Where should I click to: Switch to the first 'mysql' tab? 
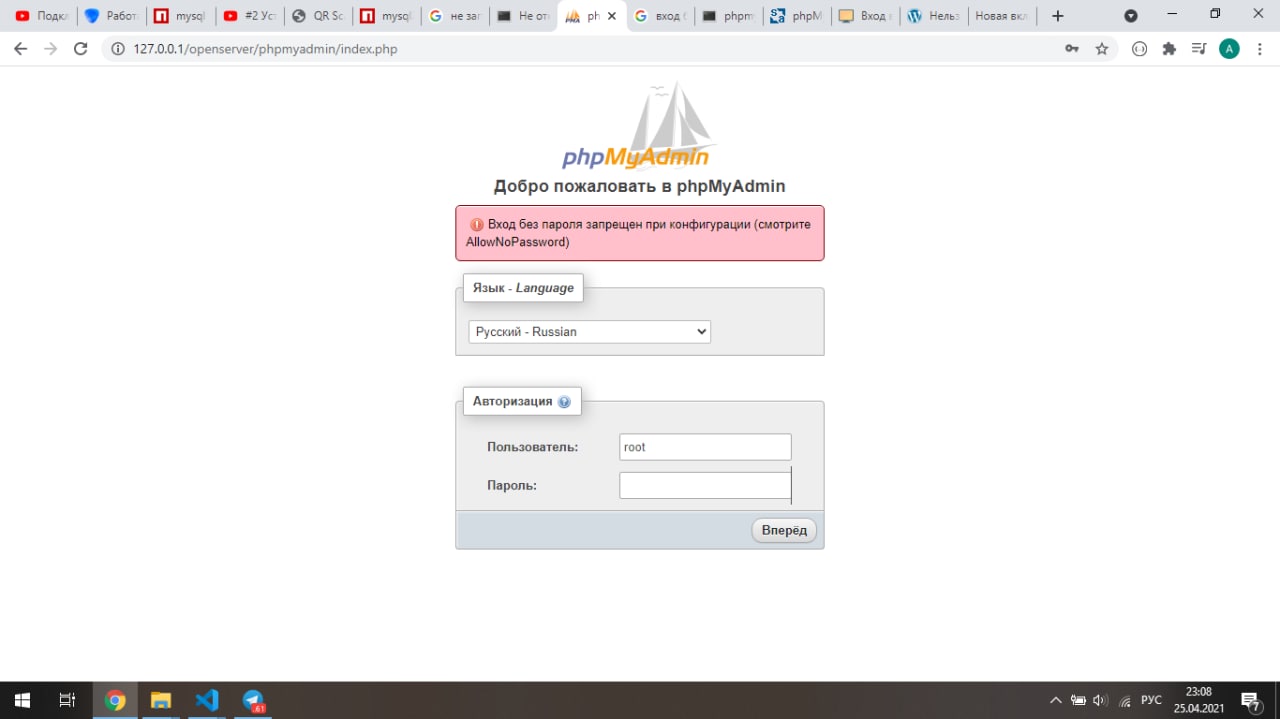[x=179, y=16]
